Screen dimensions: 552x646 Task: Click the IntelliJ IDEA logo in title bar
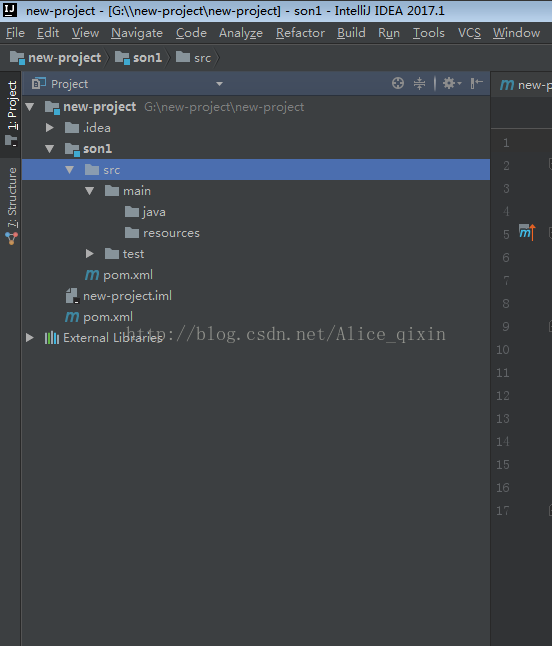pyautogui.click(x=10, y=9)
